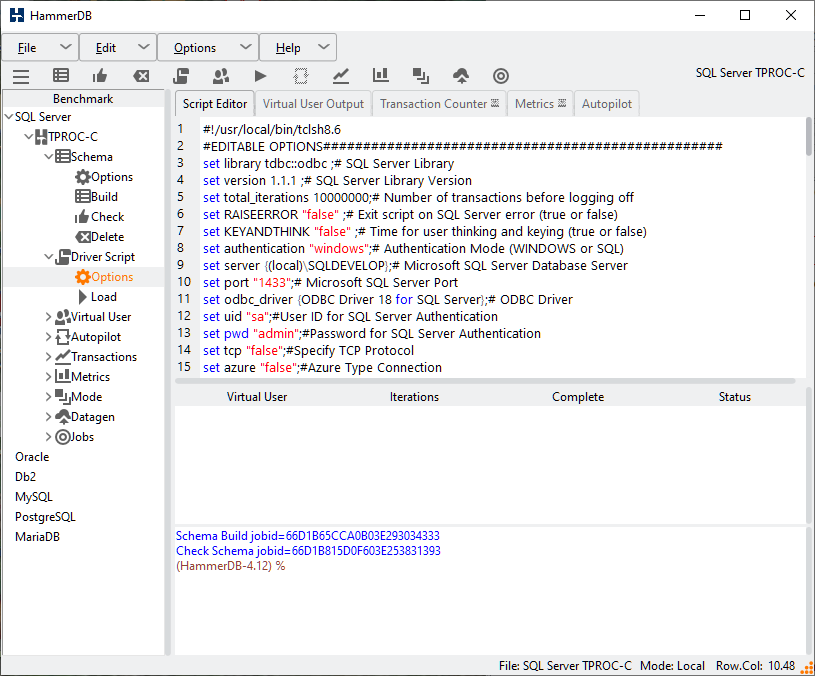Click the Delete Schema toolbar icon
This screenshot has height=676, width=815.
(x=141, y=76)
